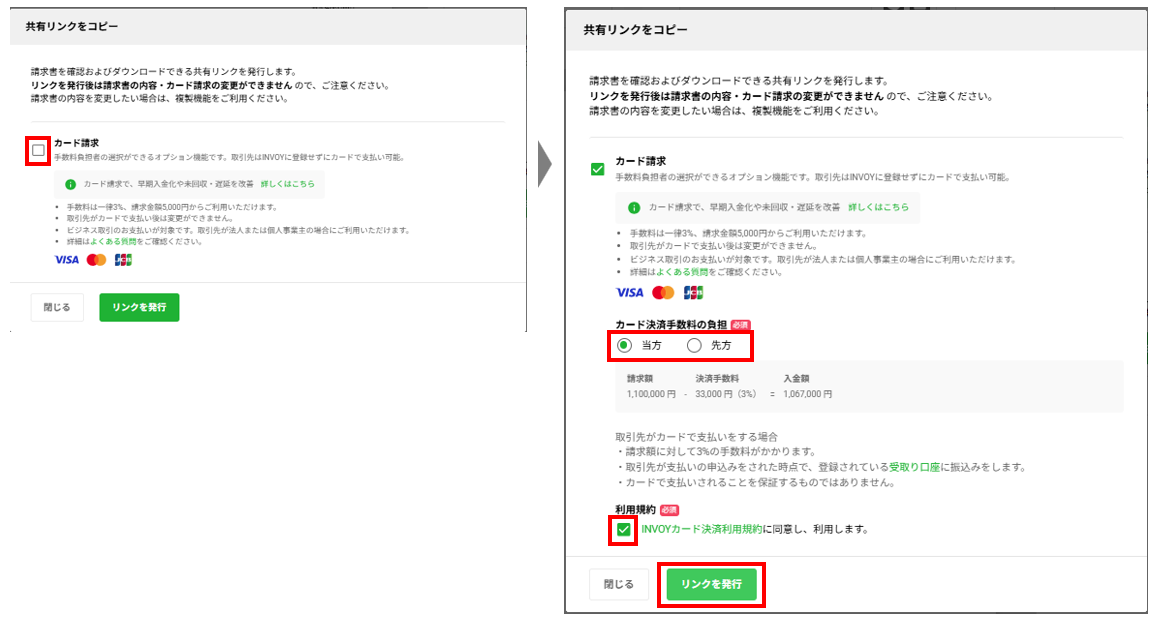Click 共有リンクをコピー title in left dialog
This screenshot has height=618, width=1153.
click(x=71, y=27)
